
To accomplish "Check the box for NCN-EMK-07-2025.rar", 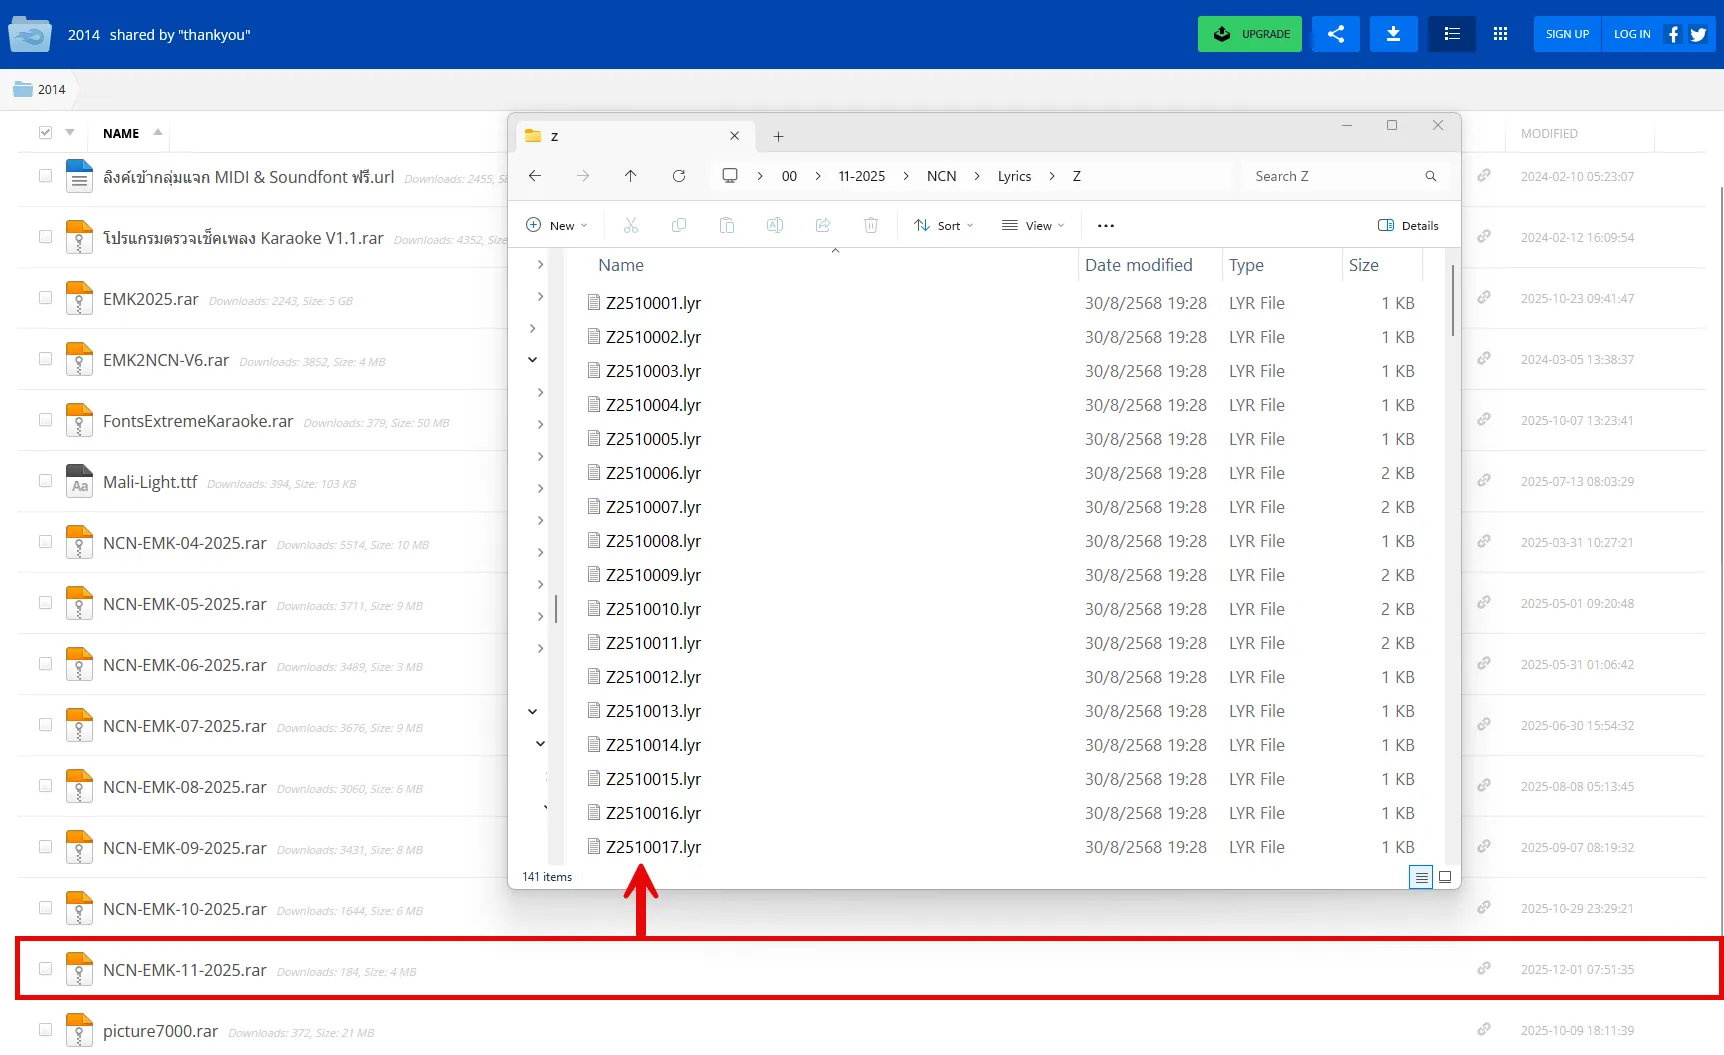I will pyautogui.click(x=45, y=724).
